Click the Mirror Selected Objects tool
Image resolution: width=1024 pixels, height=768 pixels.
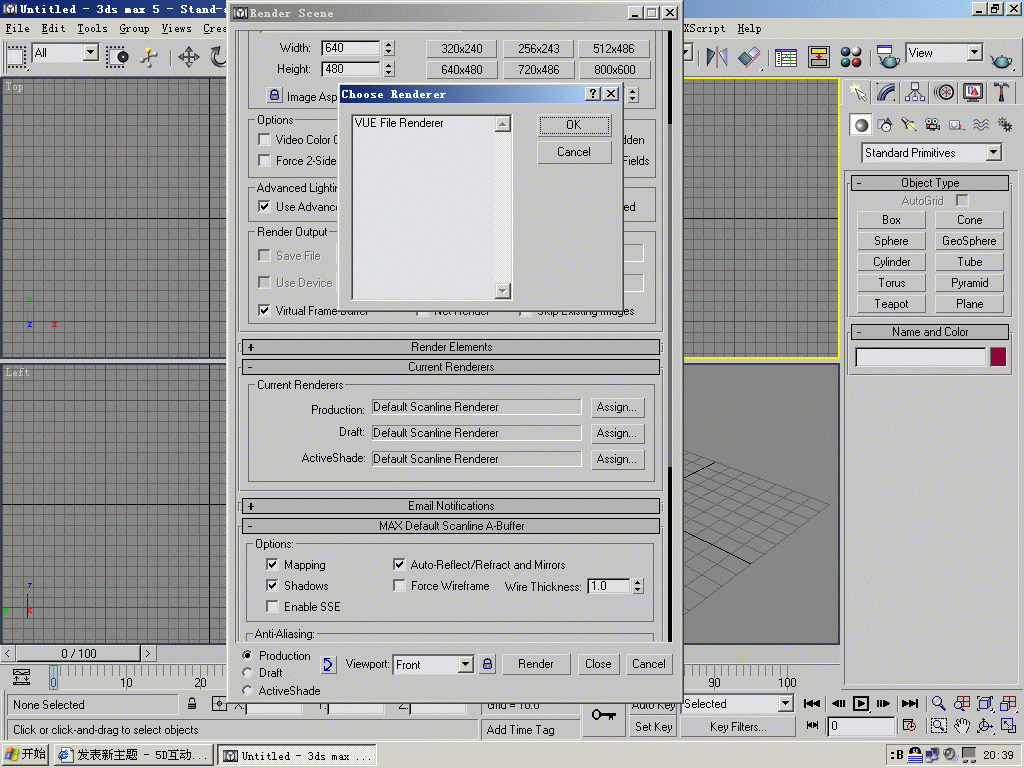coord(716,57)
